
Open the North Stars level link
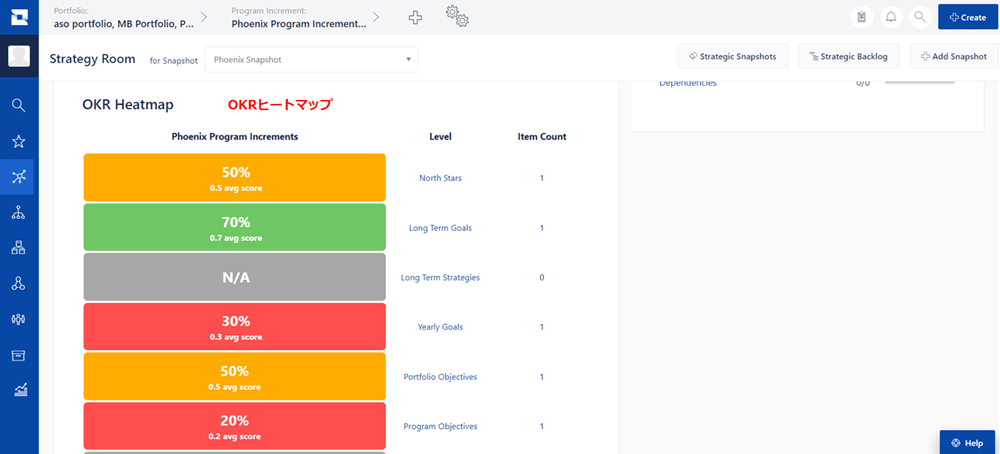[x=440, y=178]
